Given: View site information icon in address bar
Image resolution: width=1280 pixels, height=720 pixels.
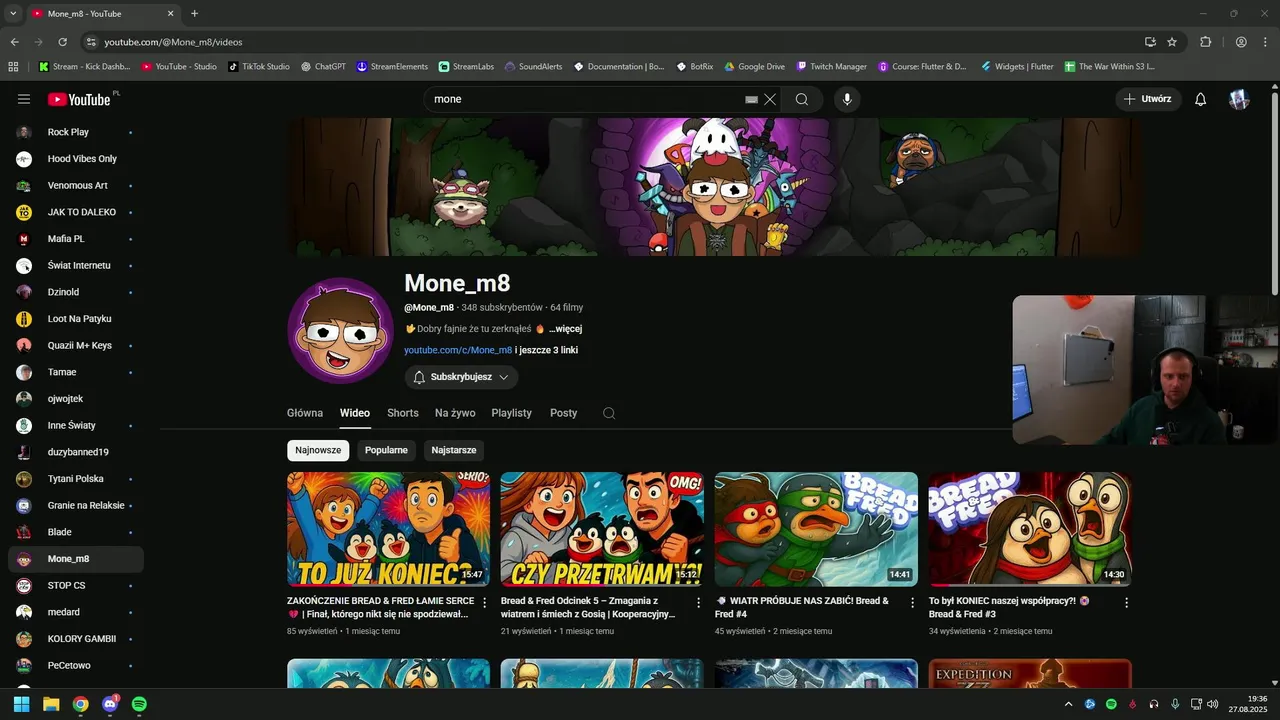Looking at the screenshot, I should [x=91, y=42].
